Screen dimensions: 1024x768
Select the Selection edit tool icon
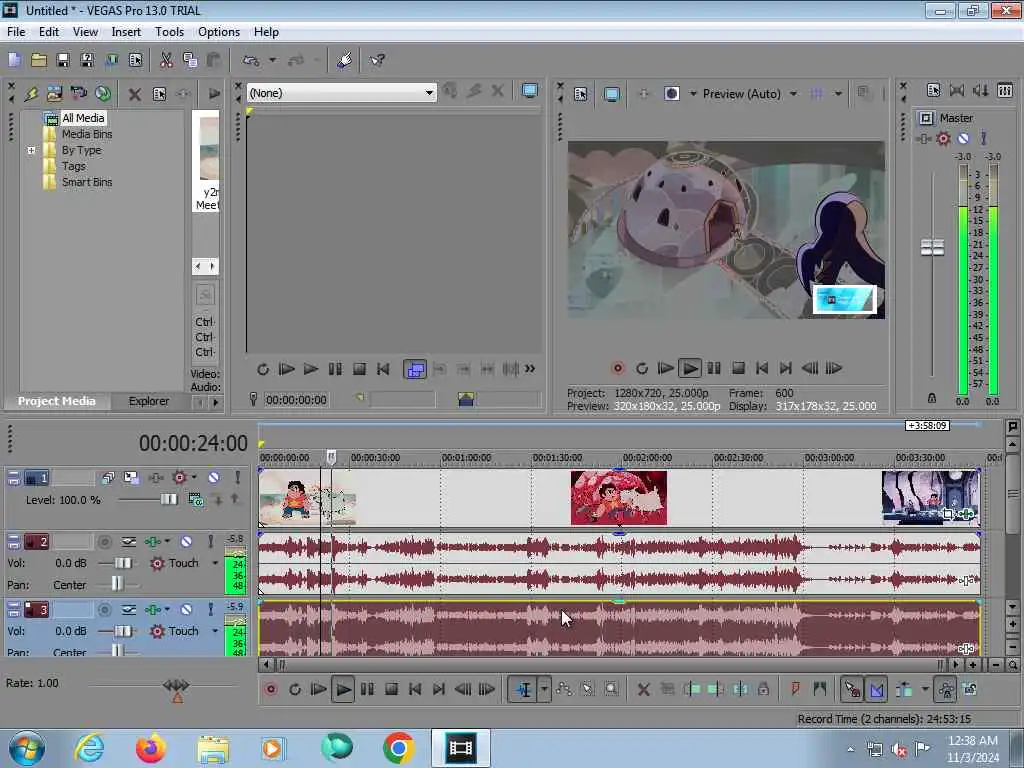coord(587,689)
